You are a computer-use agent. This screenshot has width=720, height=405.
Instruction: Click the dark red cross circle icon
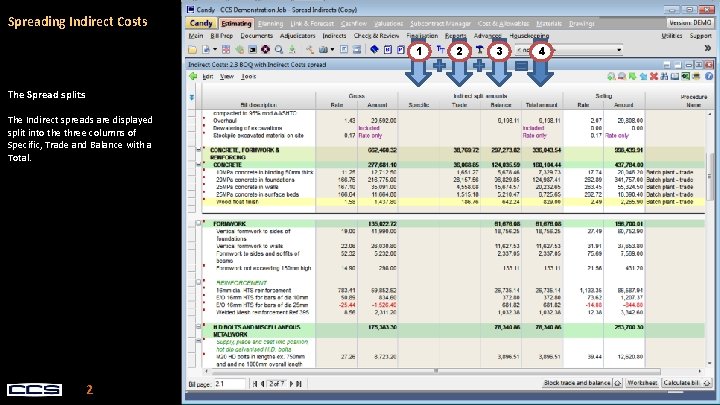[265, 50]
